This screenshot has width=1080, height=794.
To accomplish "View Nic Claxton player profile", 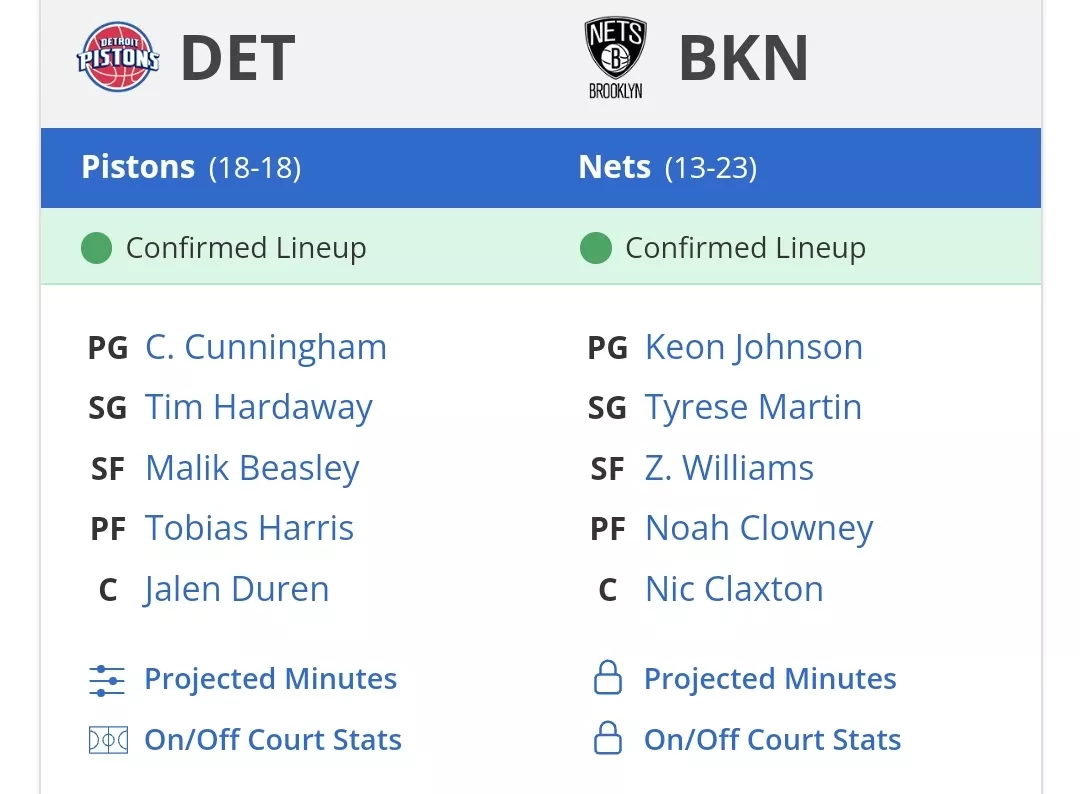I will pyautogui.click(x=734, y=589).
